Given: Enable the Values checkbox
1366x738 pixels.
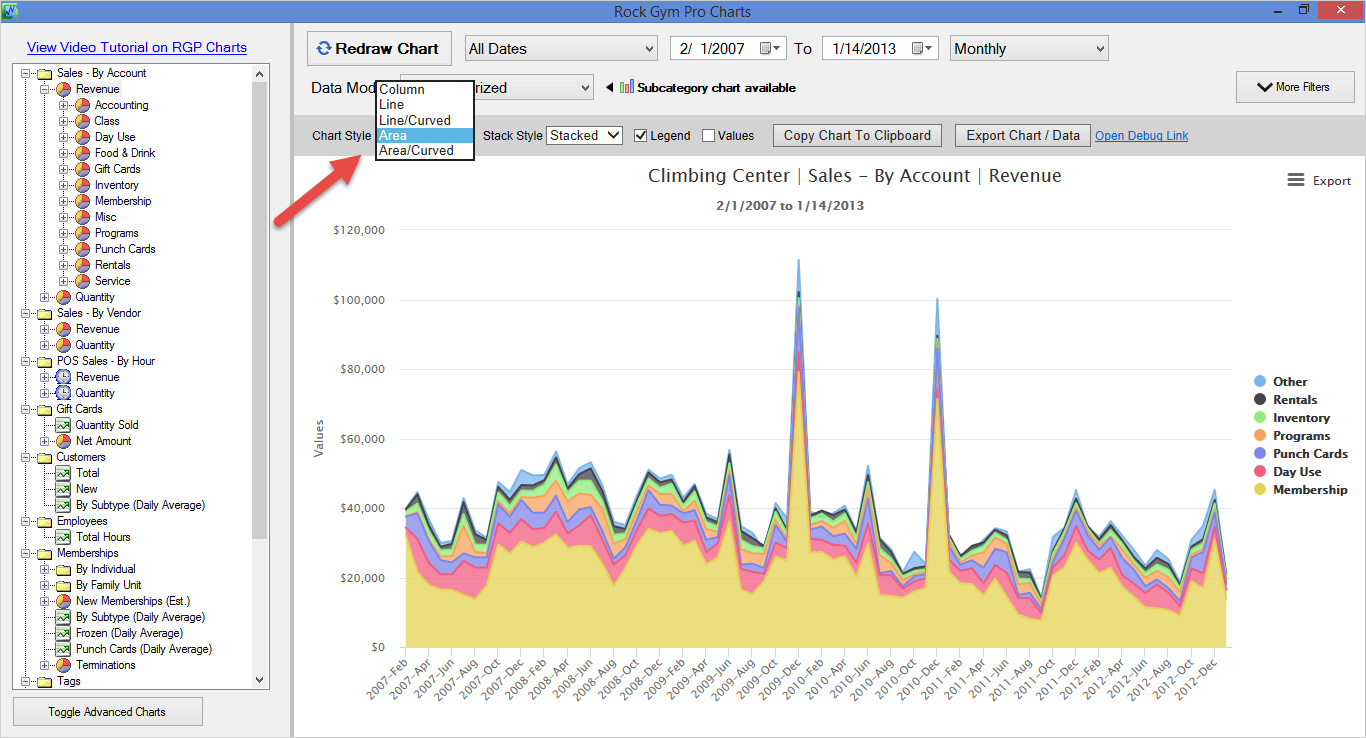Looking at the screenshot, I should point(708,136).
